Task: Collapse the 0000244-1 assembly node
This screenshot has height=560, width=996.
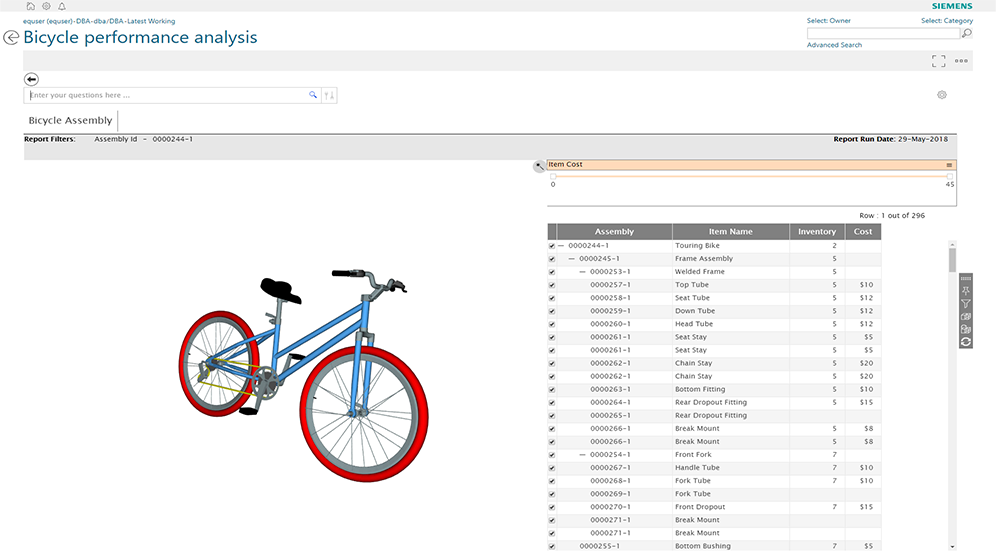Action: pos(561,246)
